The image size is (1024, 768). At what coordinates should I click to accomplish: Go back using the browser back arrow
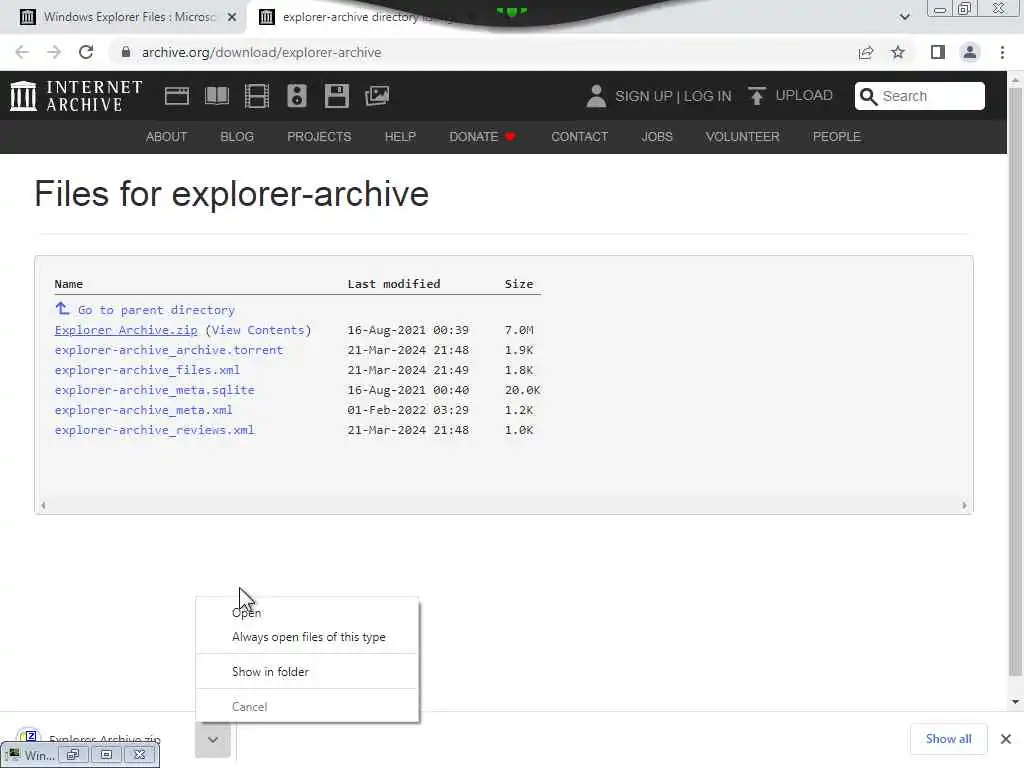pyautogui.click(x=22, y=52)
